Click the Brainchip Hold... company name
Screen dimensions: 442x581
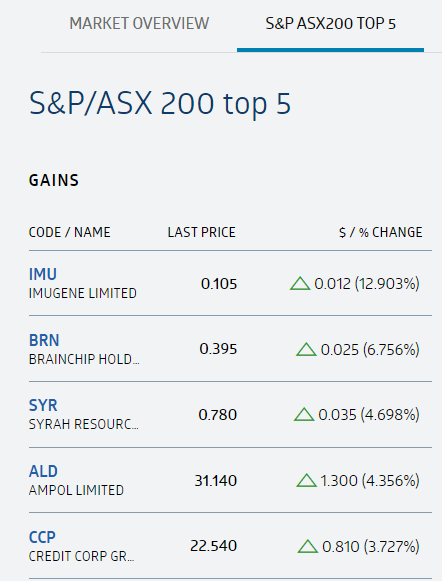[84, 359]
